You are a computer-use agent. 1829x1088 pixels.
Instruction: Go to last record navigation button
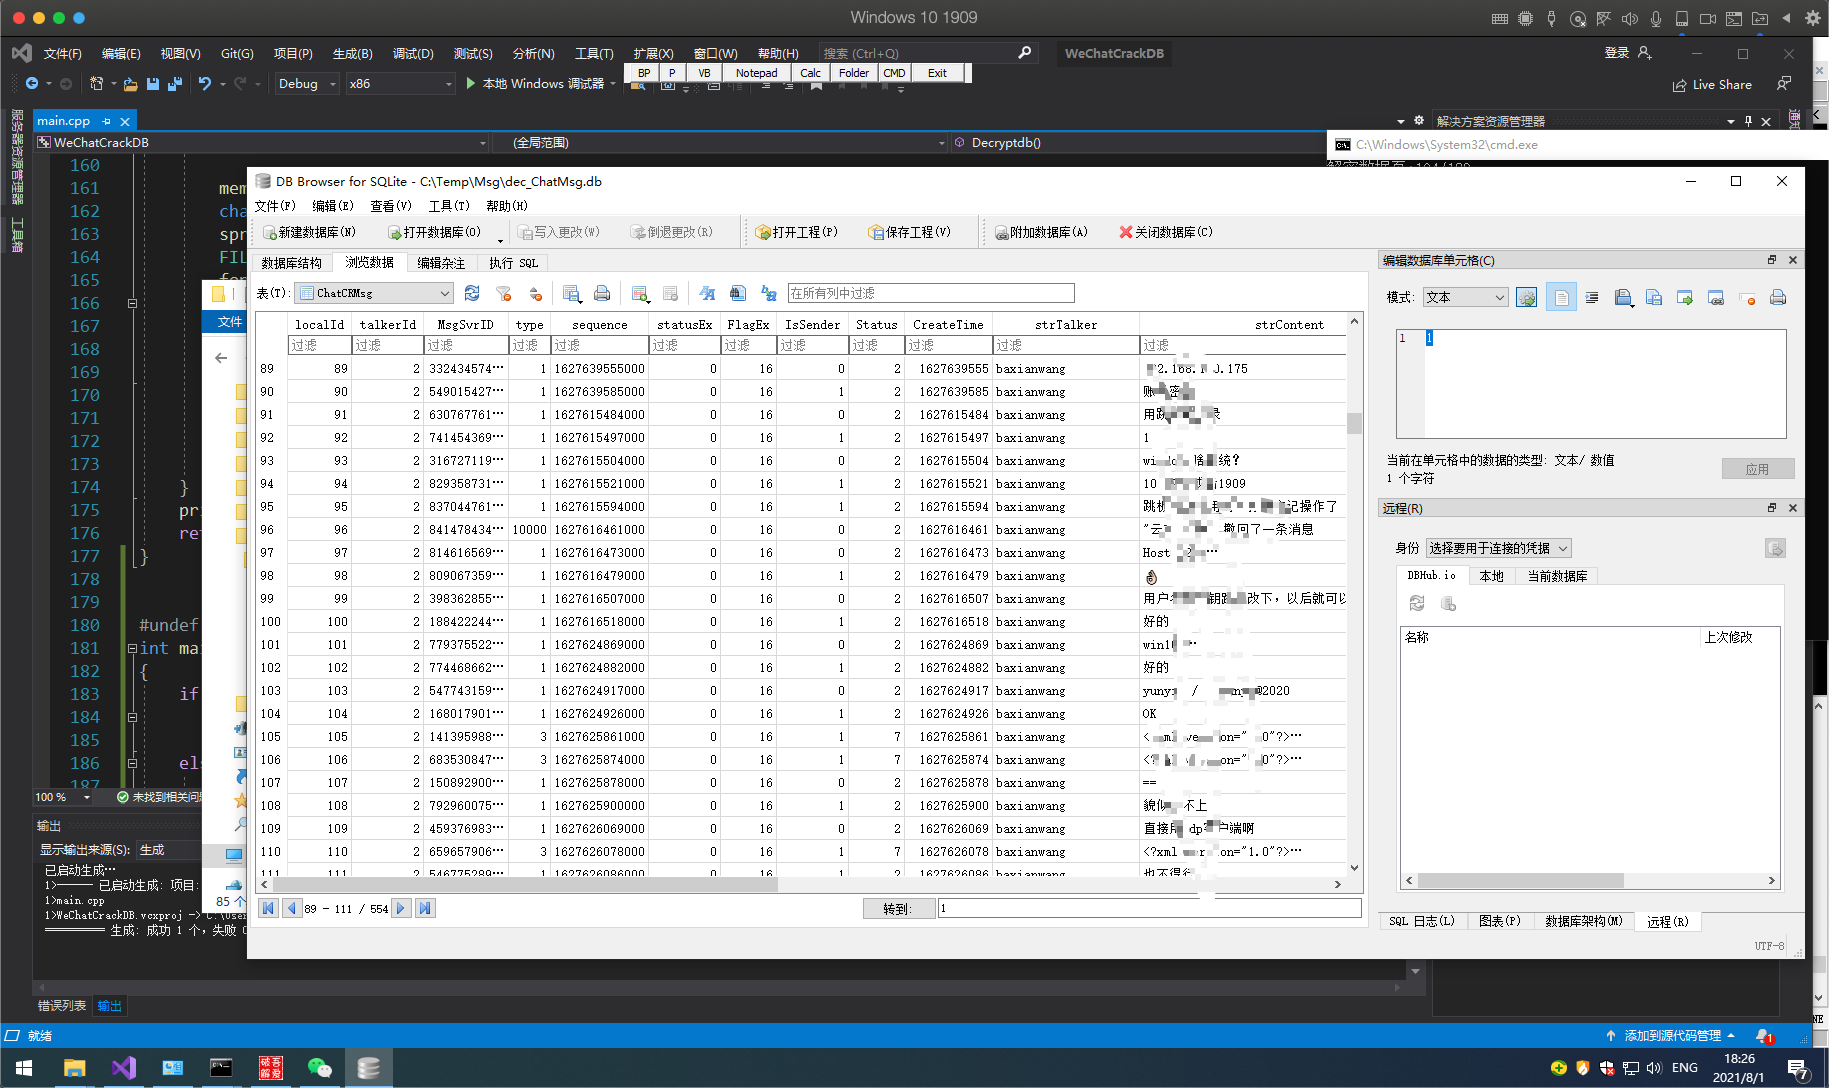[x=425, y=908]
